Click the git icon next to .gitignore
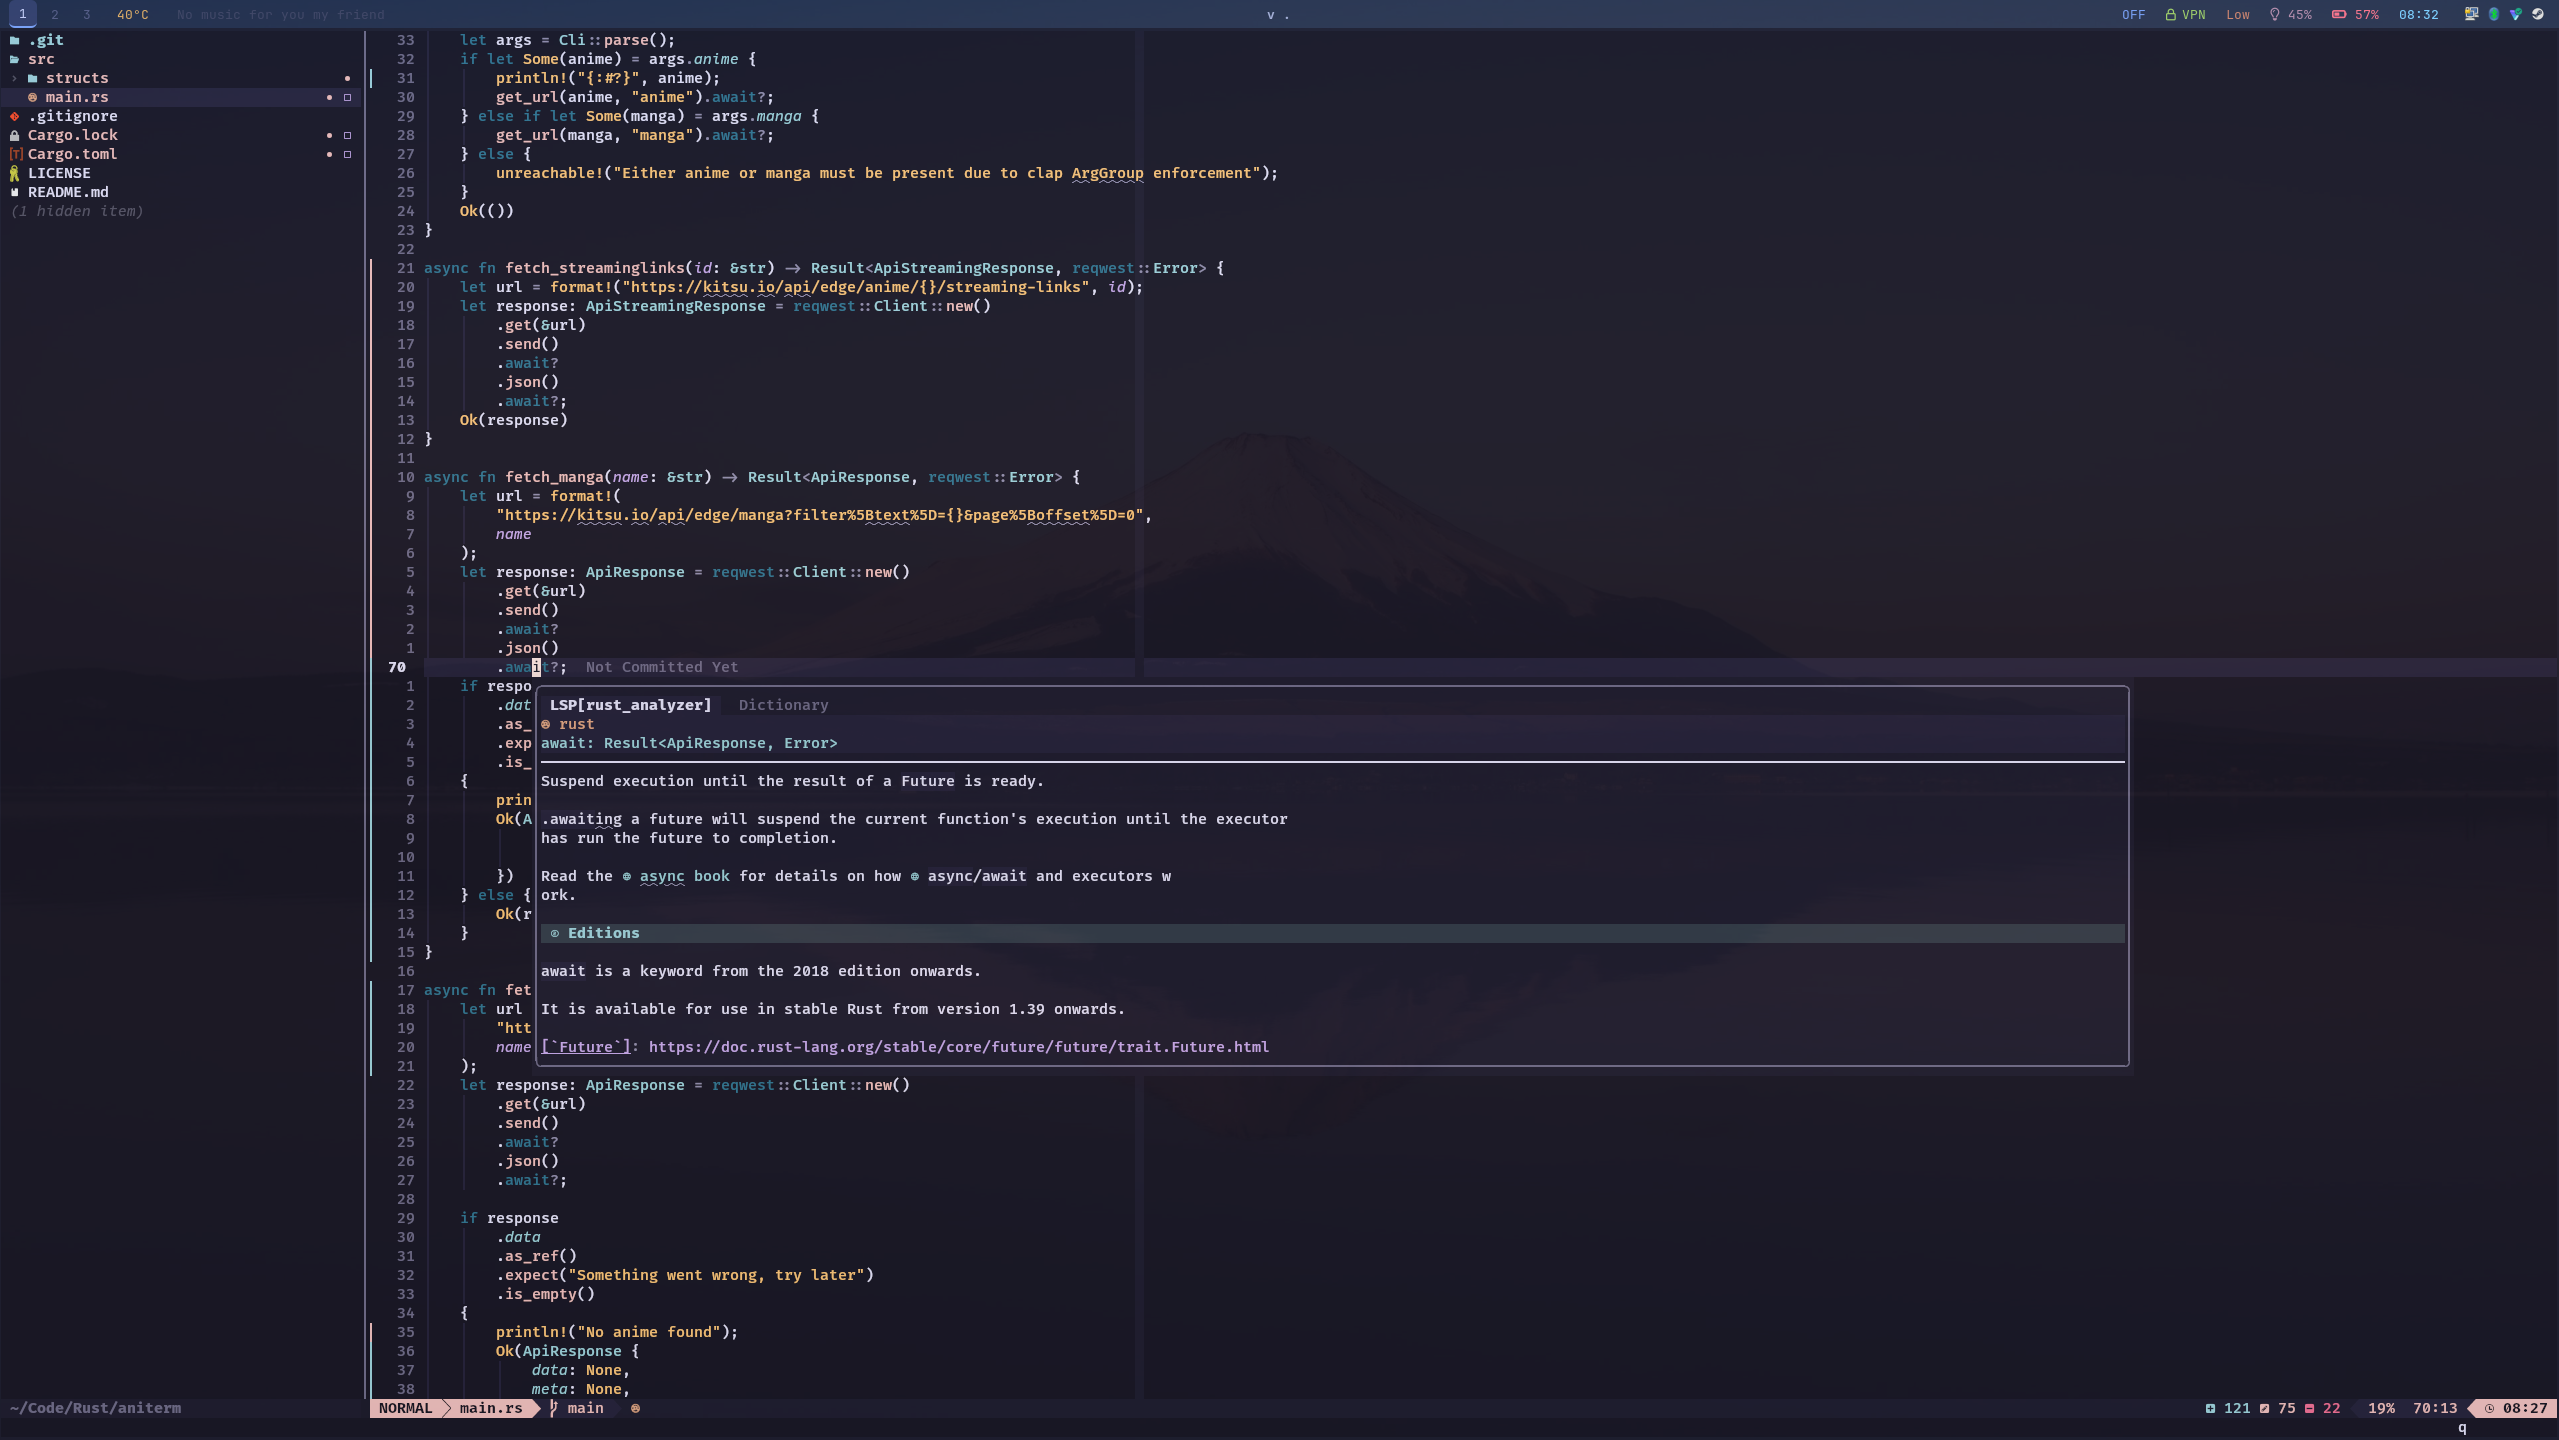Image resolution: width=2559 pixels, height=1440 pixels. point(14,116)
